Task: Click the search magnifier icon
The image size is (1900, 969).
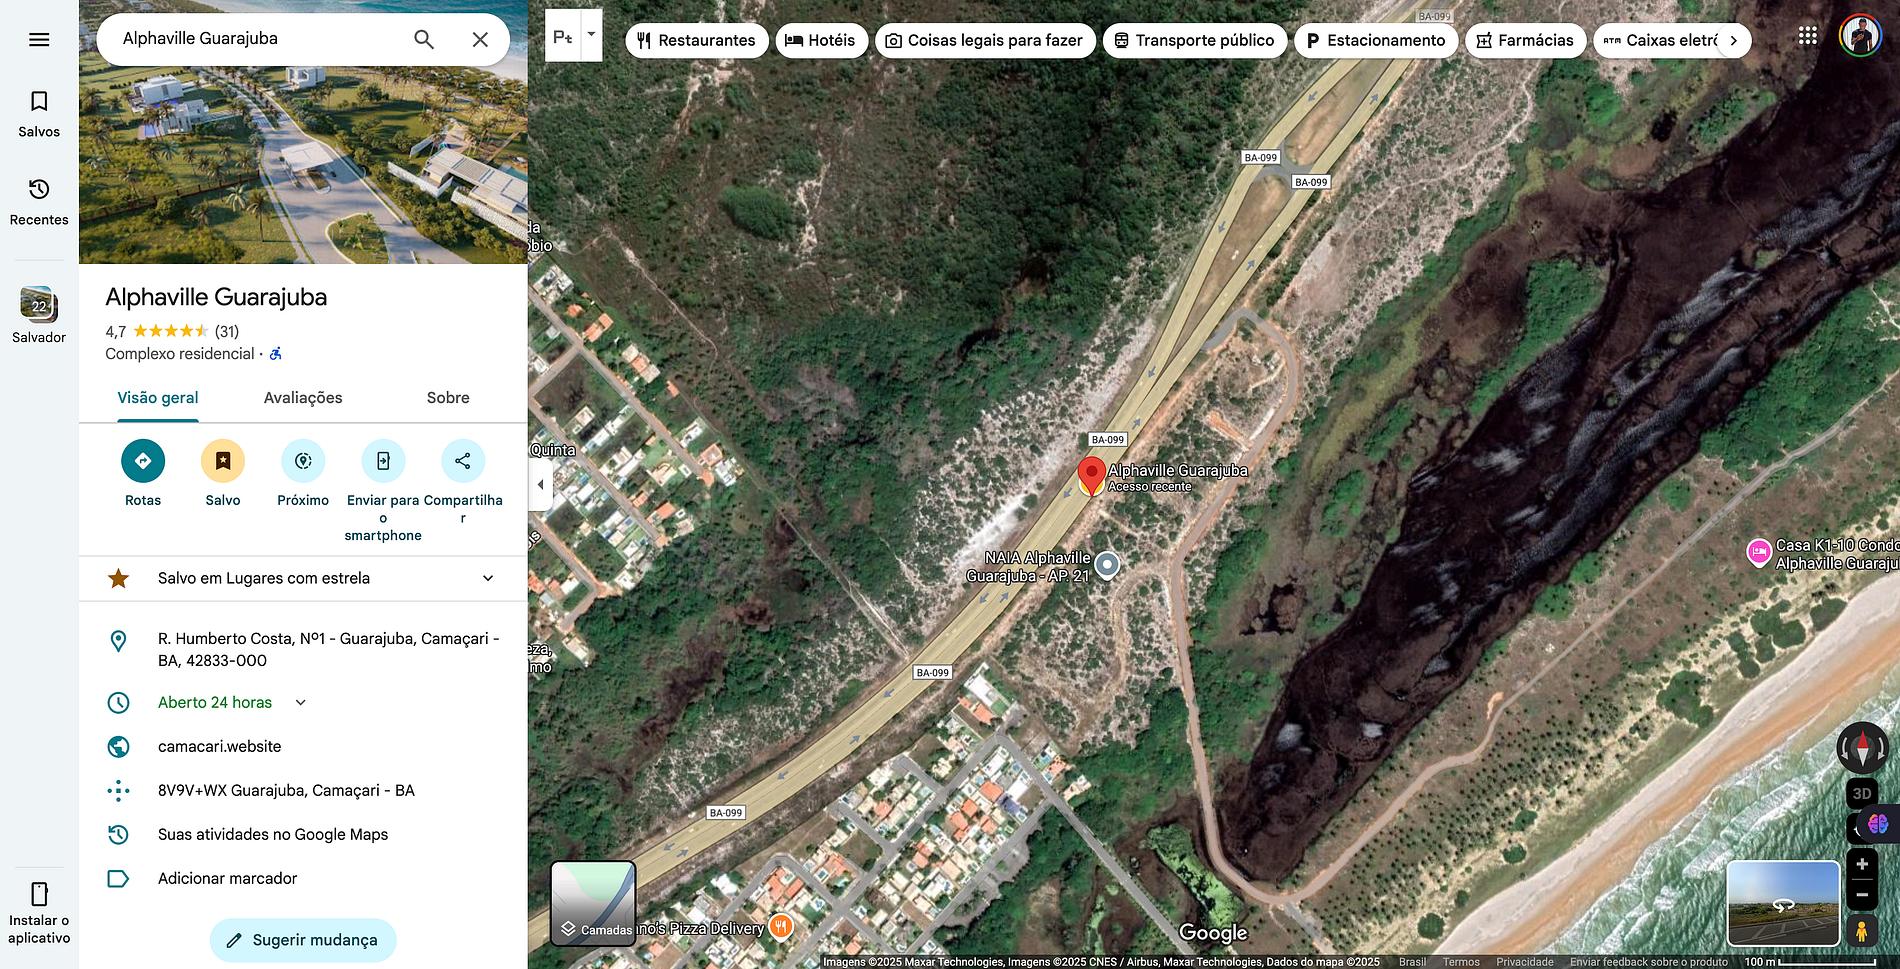Action: coord(424,39)
